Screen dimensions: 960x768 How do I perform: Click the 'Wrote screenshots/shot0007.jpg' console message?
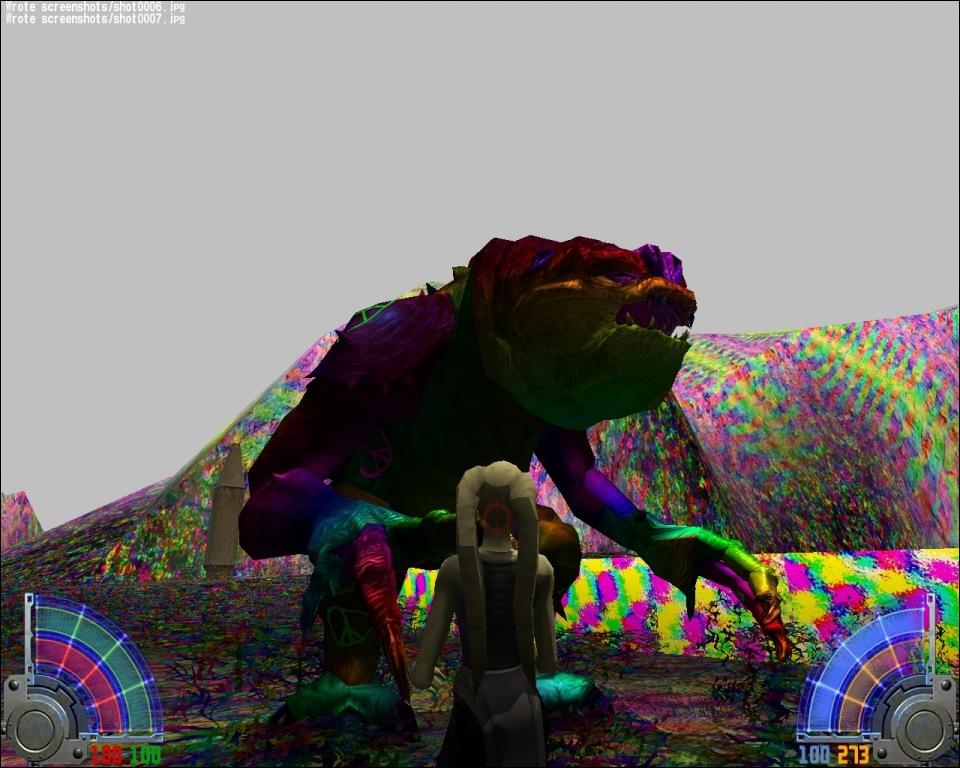(95, 18)
